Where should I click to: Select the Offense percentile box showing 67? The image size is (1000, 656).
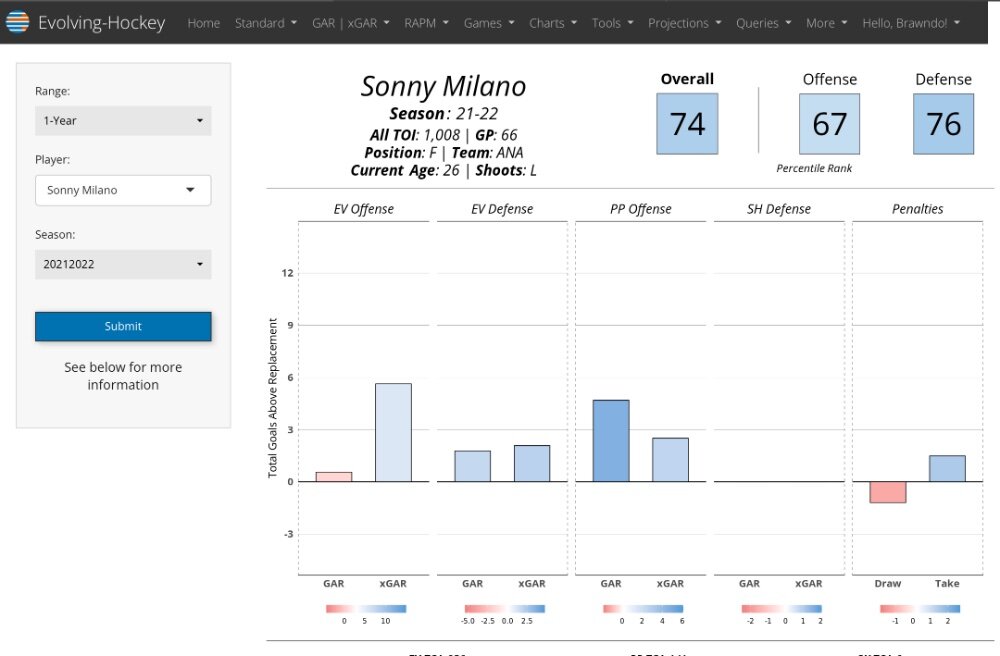(x=830, y=124)
